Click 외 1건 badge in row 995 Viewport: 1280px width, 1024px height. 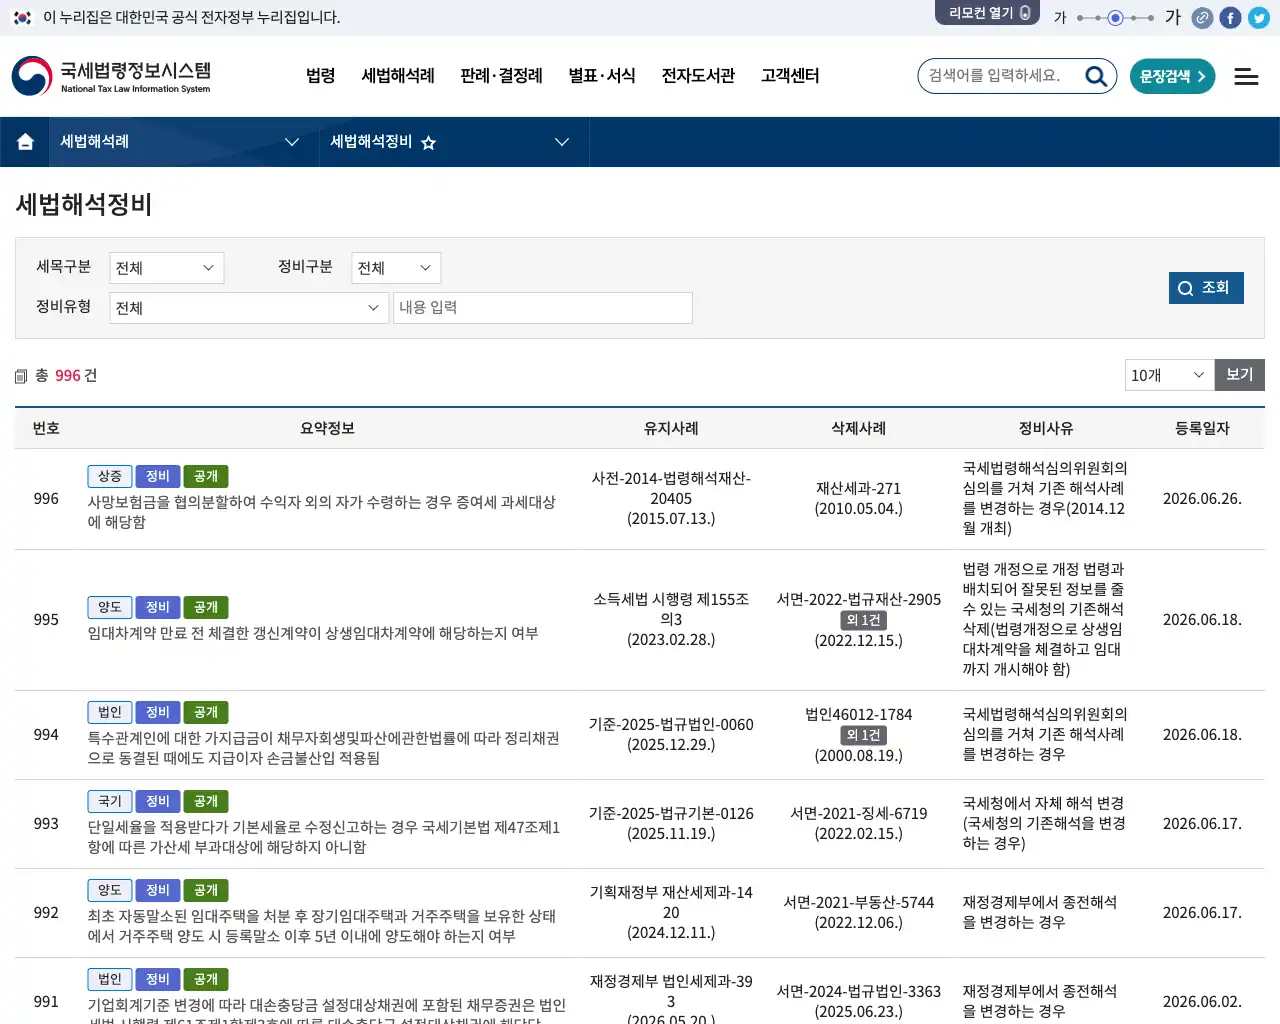[863, 620]
